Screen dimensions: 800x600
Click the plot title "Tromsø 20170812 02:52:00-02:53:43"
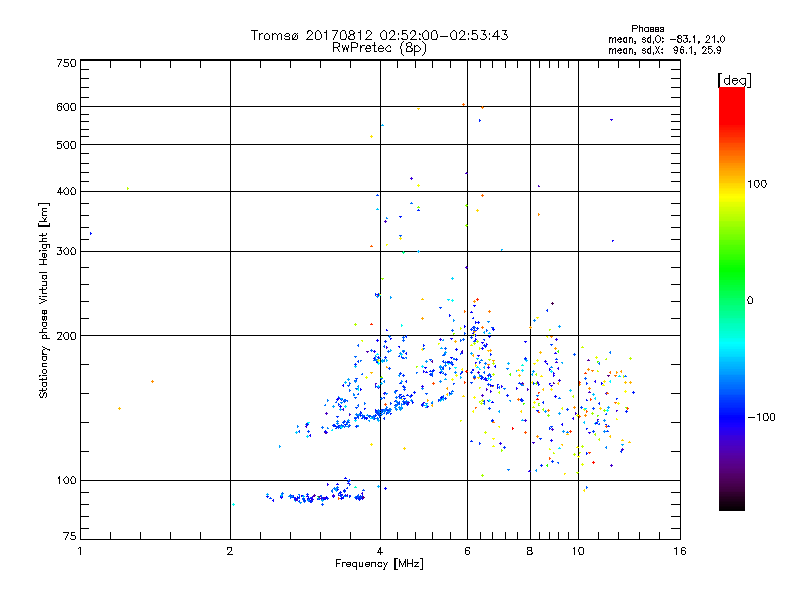tap(379, 35)
